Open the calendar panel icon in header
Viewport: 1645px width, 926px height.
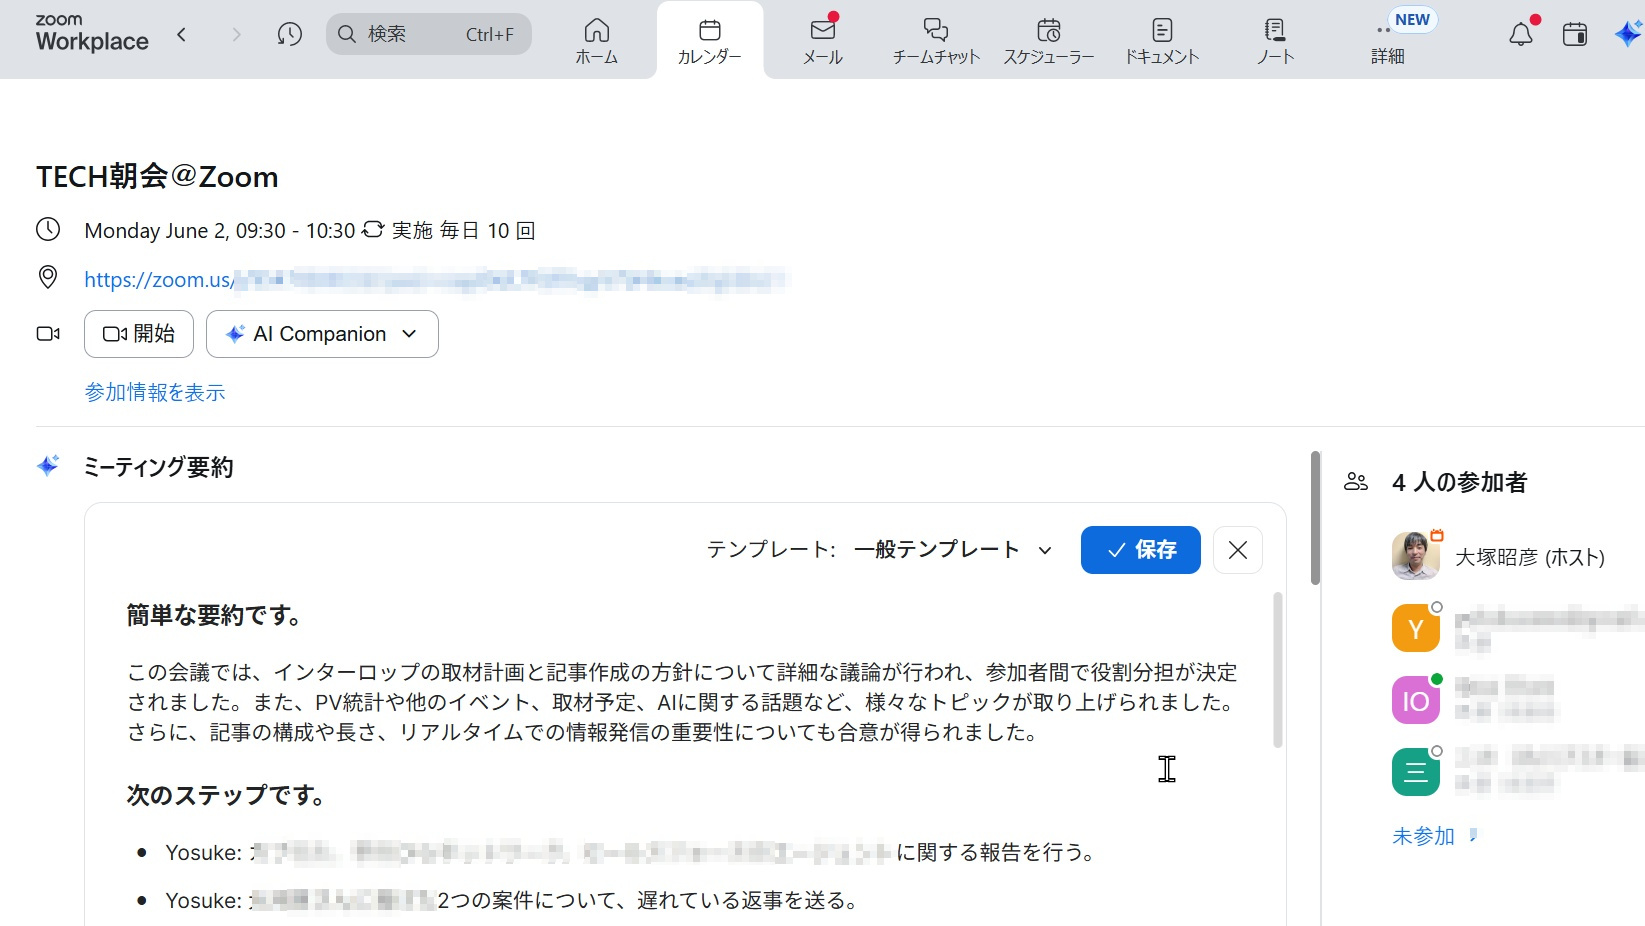(1575, 35)
